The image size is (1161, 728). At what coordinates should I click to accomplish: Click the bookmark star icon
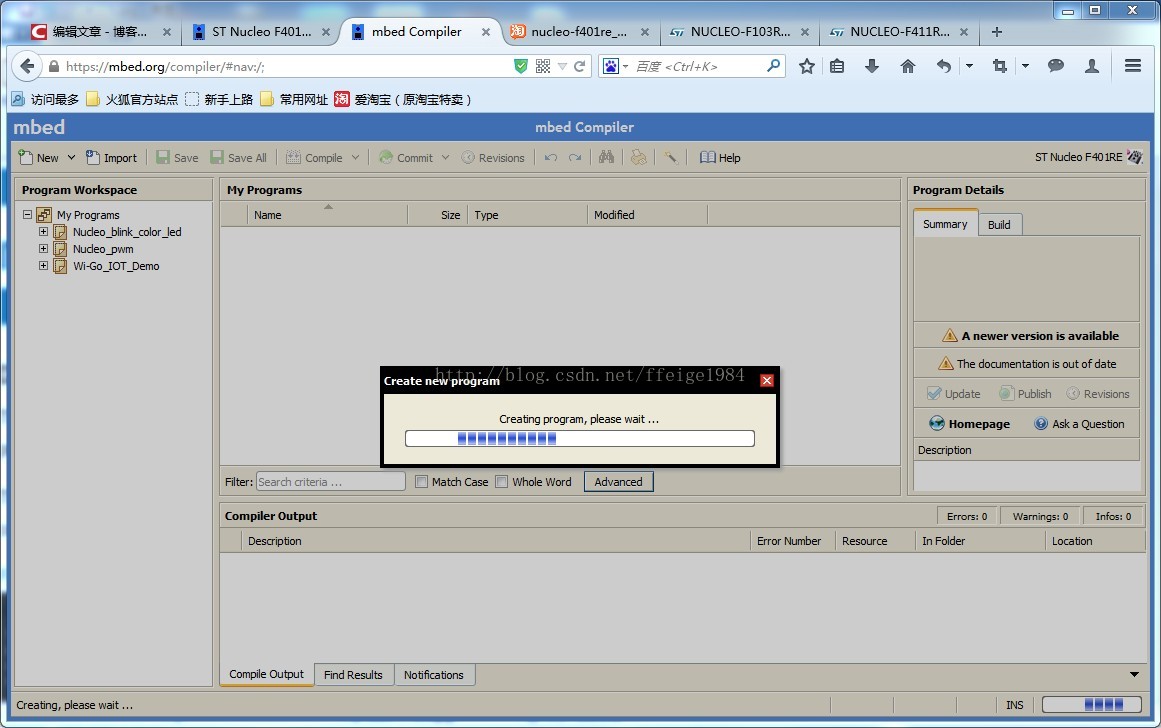(x=807, y=66)
